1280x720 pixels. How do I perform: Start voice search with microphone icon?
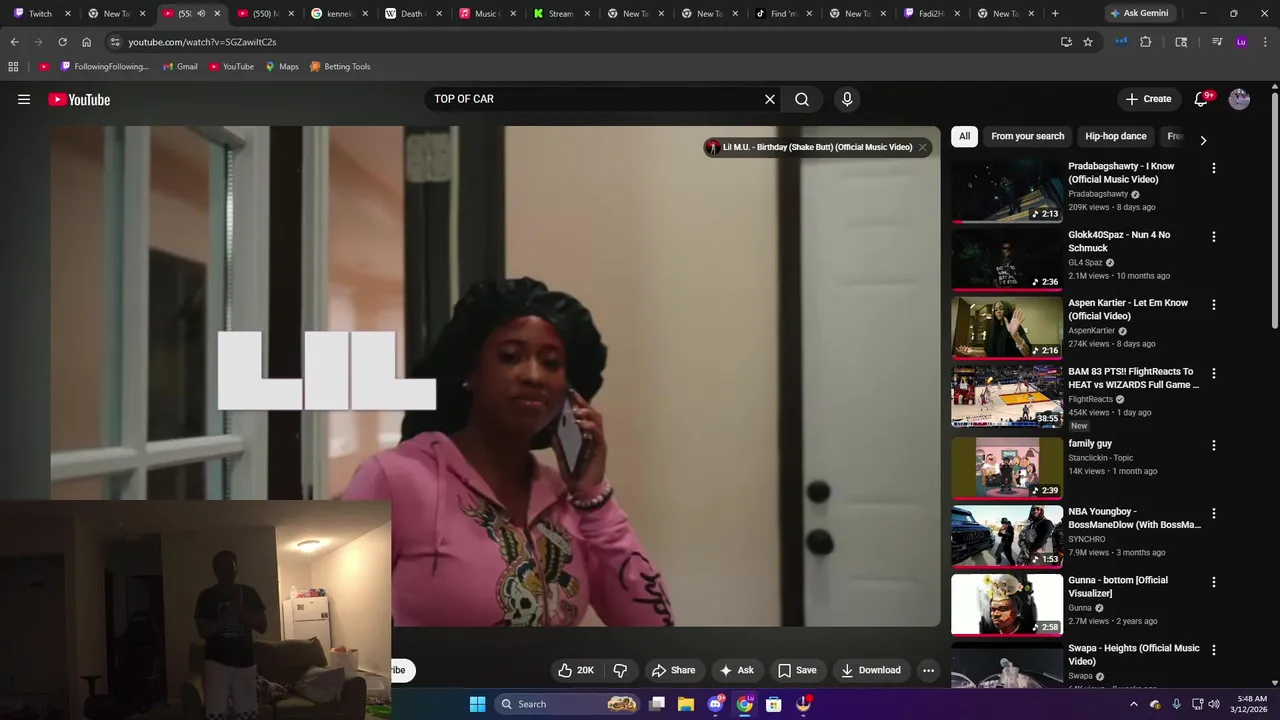coord(847,99)
